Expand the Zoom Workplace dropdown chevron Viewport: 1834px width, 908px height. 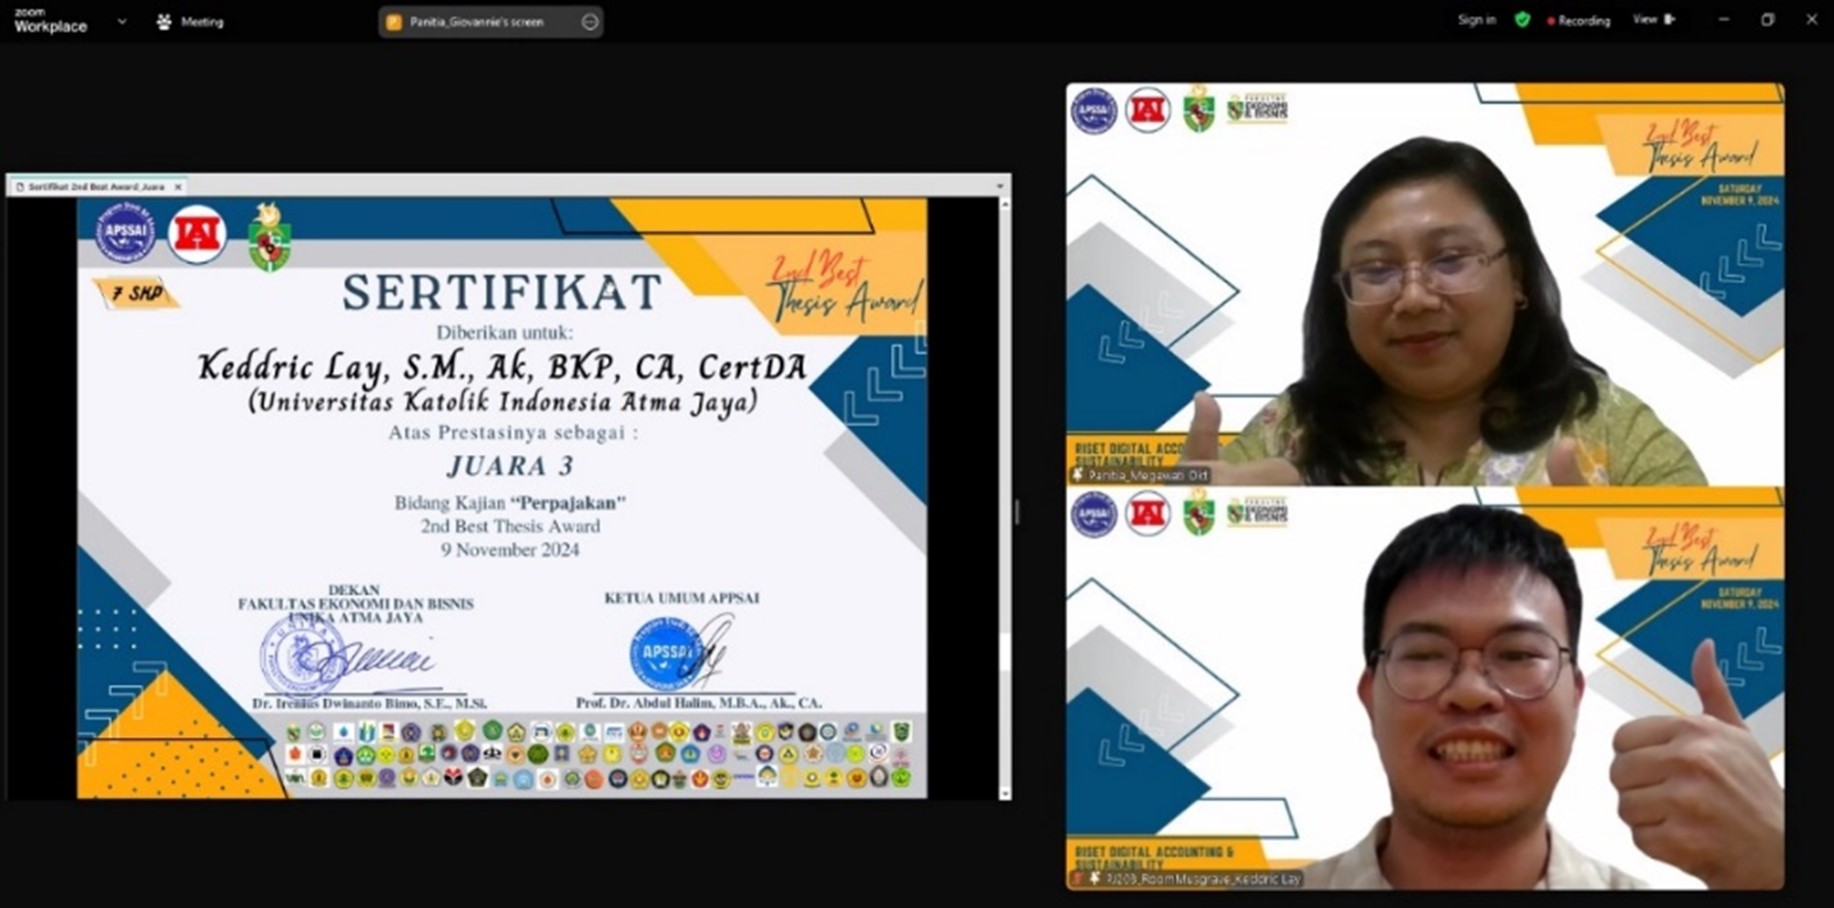(122, 21)
